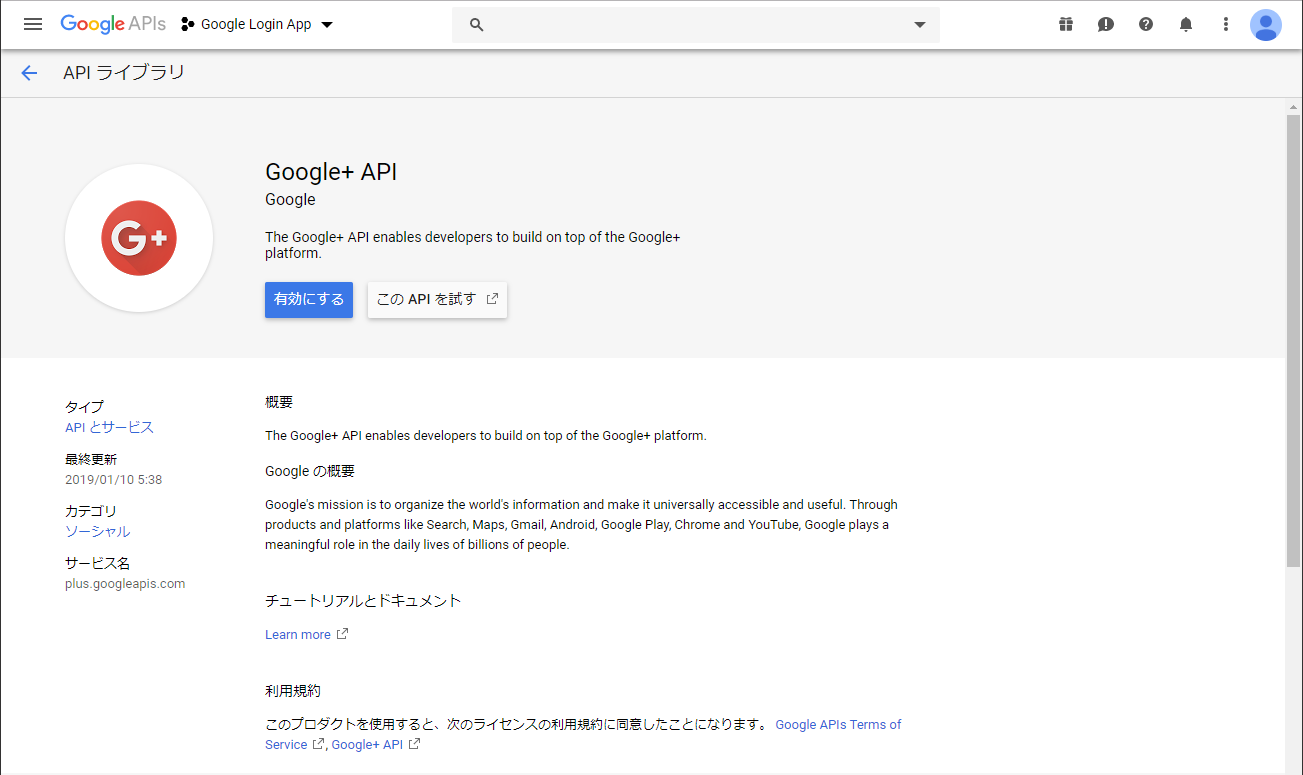
Task: Click the plus.googleapis.com service name
Action: tap(125, 583)
